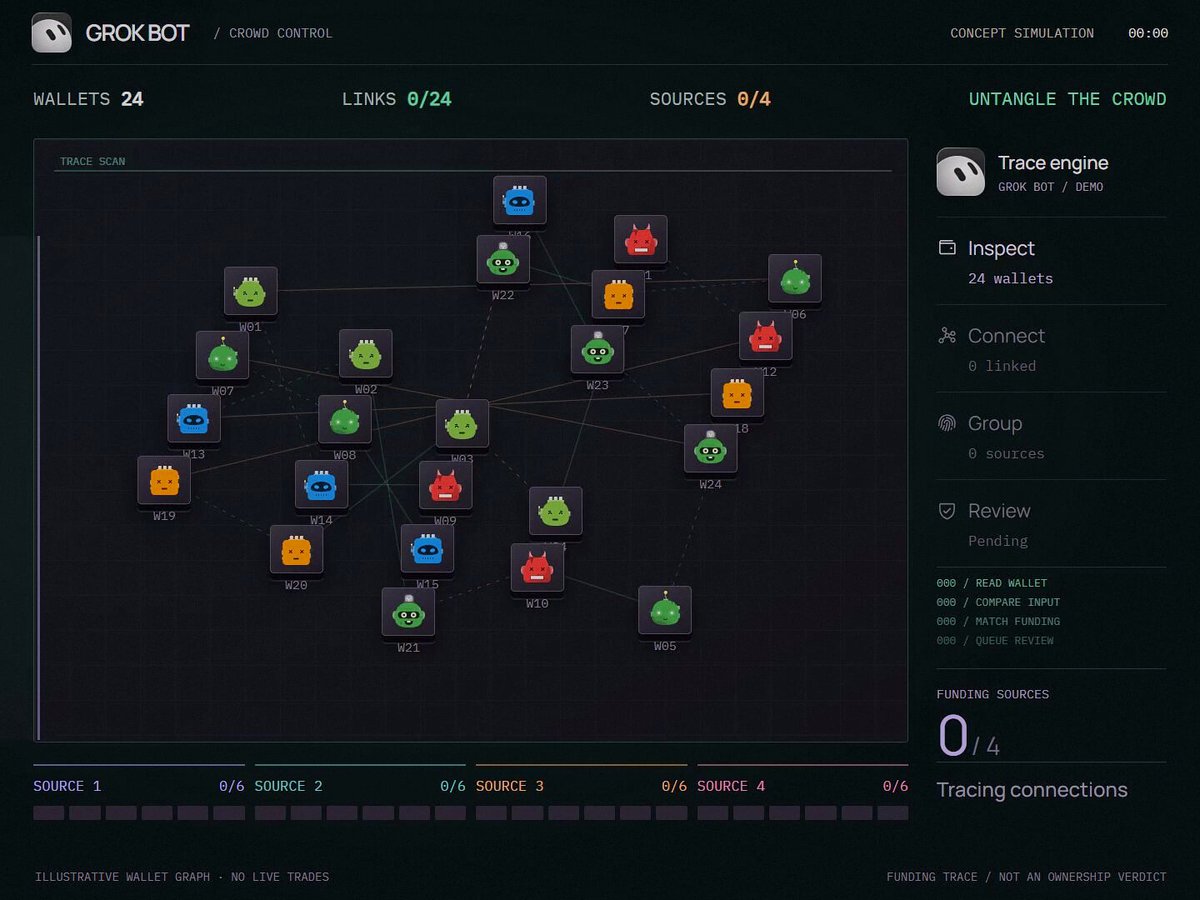Select wallet node W01
The height and width of the screenshot is (900, 1200).
250,291
